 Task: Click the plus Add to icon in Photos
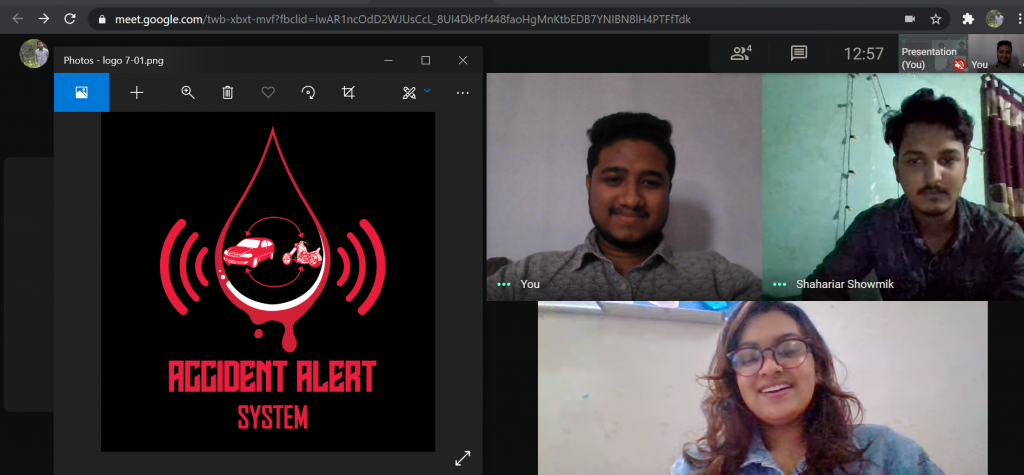coord(137,92)
